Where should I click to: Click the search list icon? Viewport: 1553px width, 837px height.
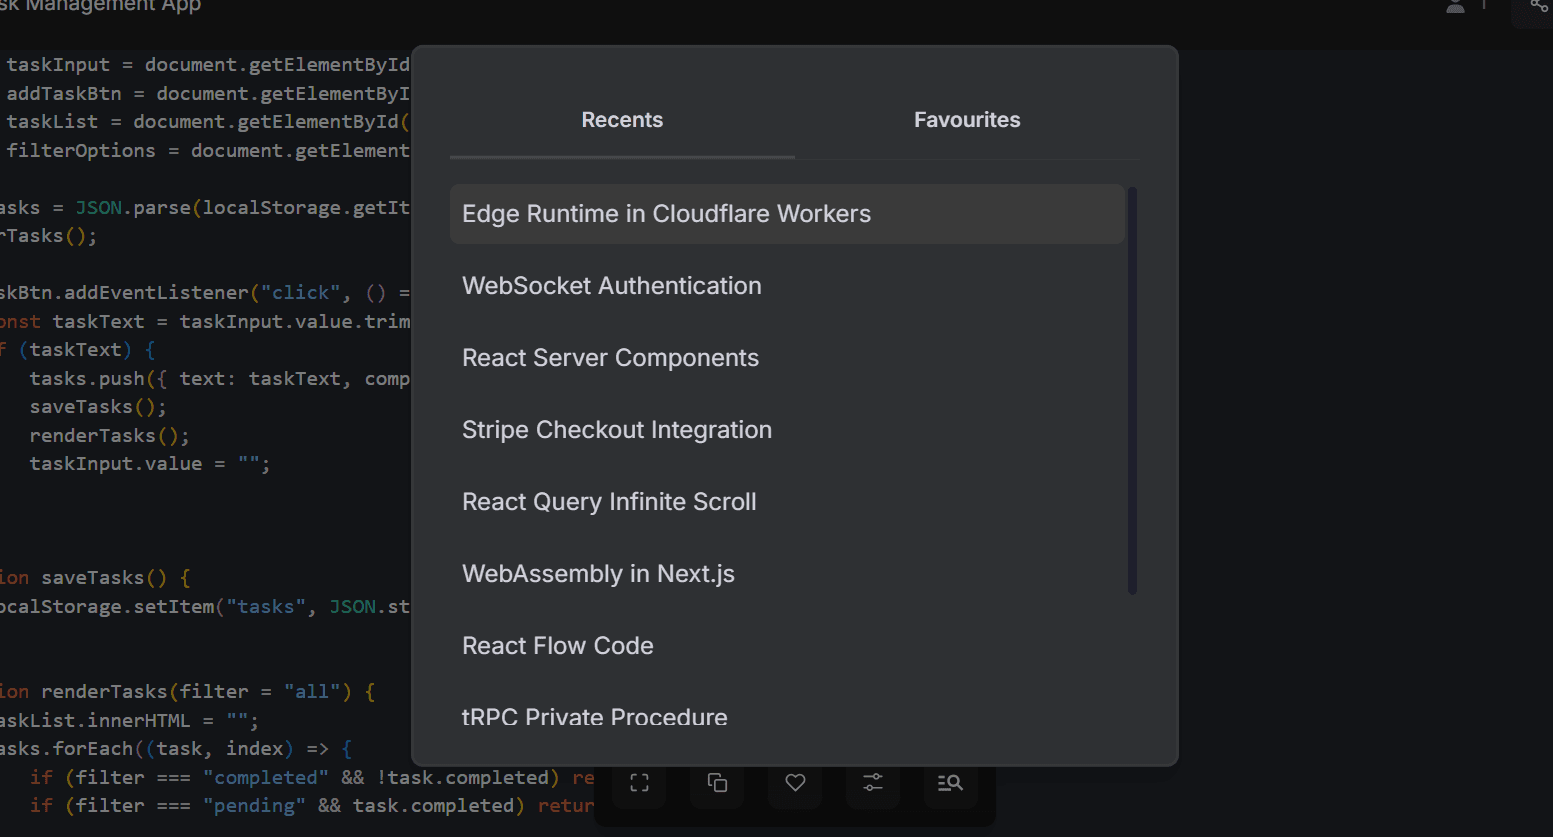pyautogui.click(x=950, y=783)
